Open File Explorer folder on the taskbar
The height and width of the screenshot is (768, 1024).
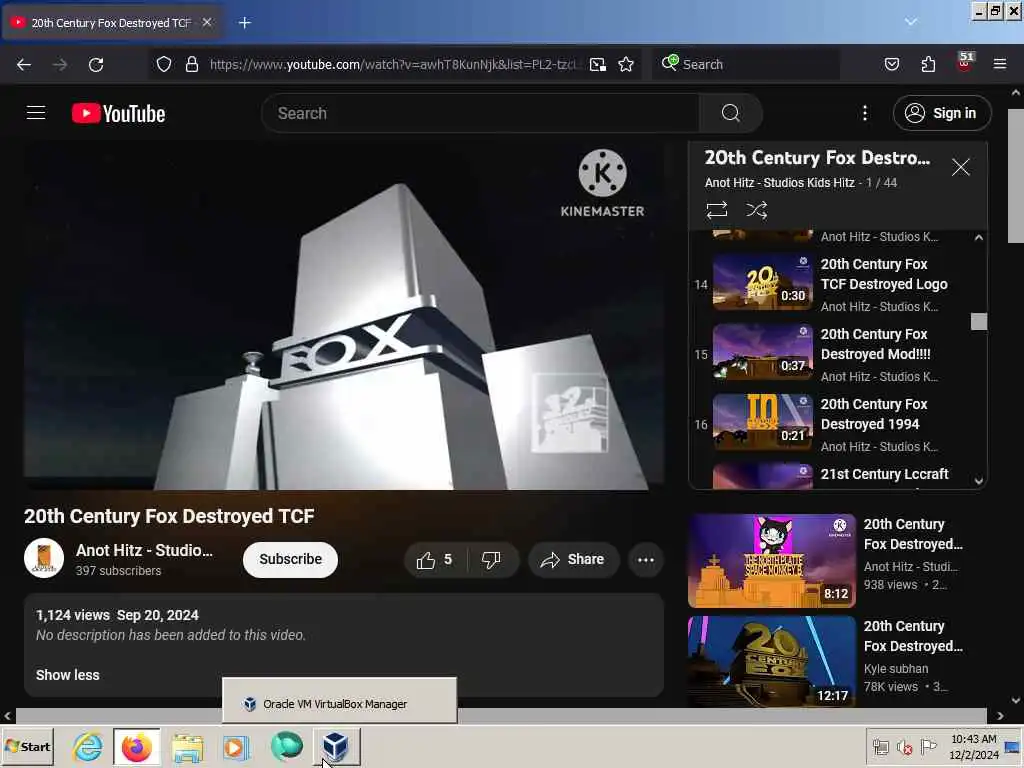pyautogui.click(x=188, y=747)
